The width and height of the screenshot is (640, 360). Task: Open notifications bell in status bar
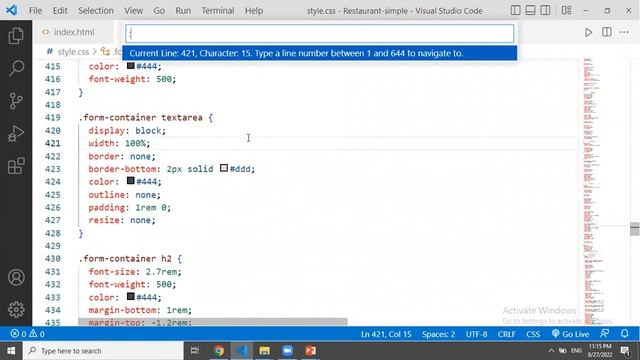pos(624,334)
